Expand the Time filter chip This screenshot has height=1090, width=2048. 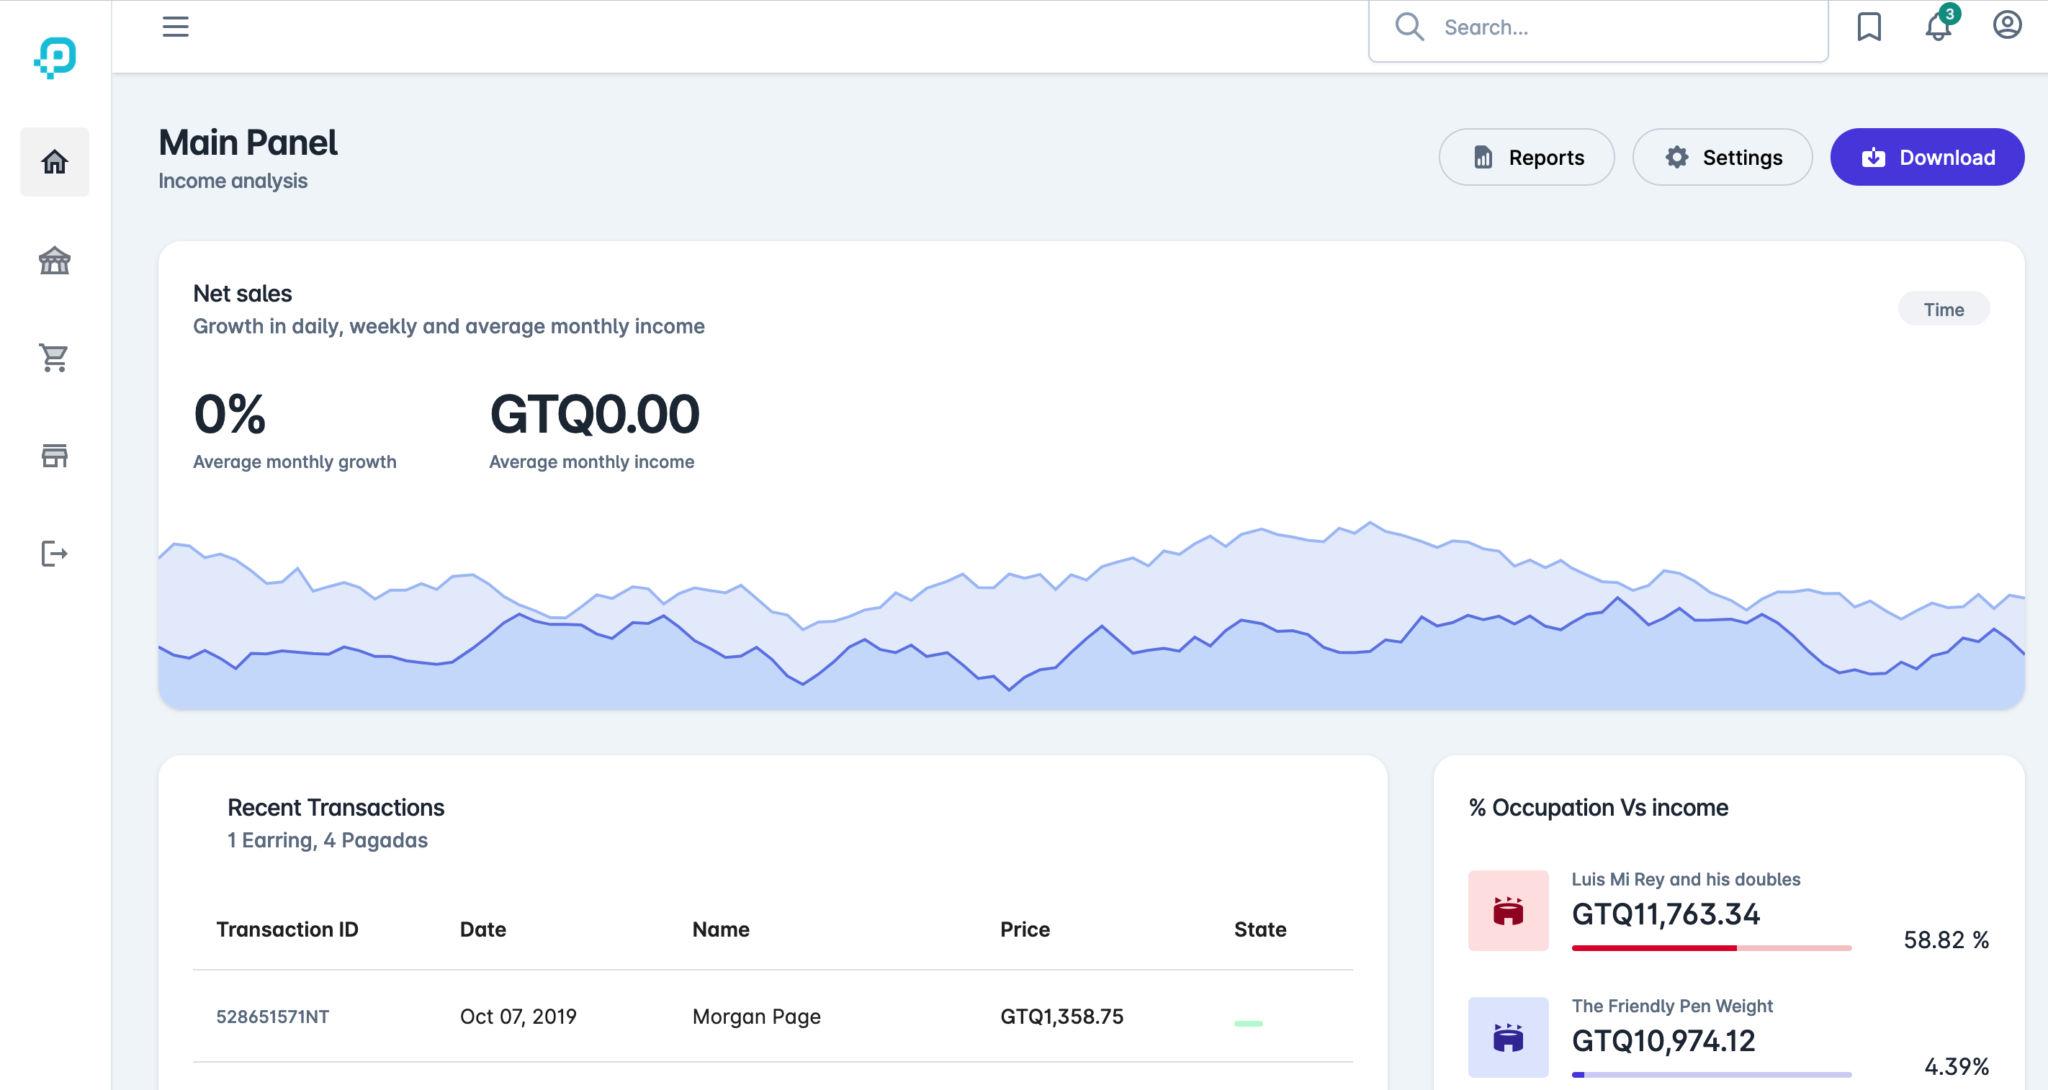[1943, 310]
